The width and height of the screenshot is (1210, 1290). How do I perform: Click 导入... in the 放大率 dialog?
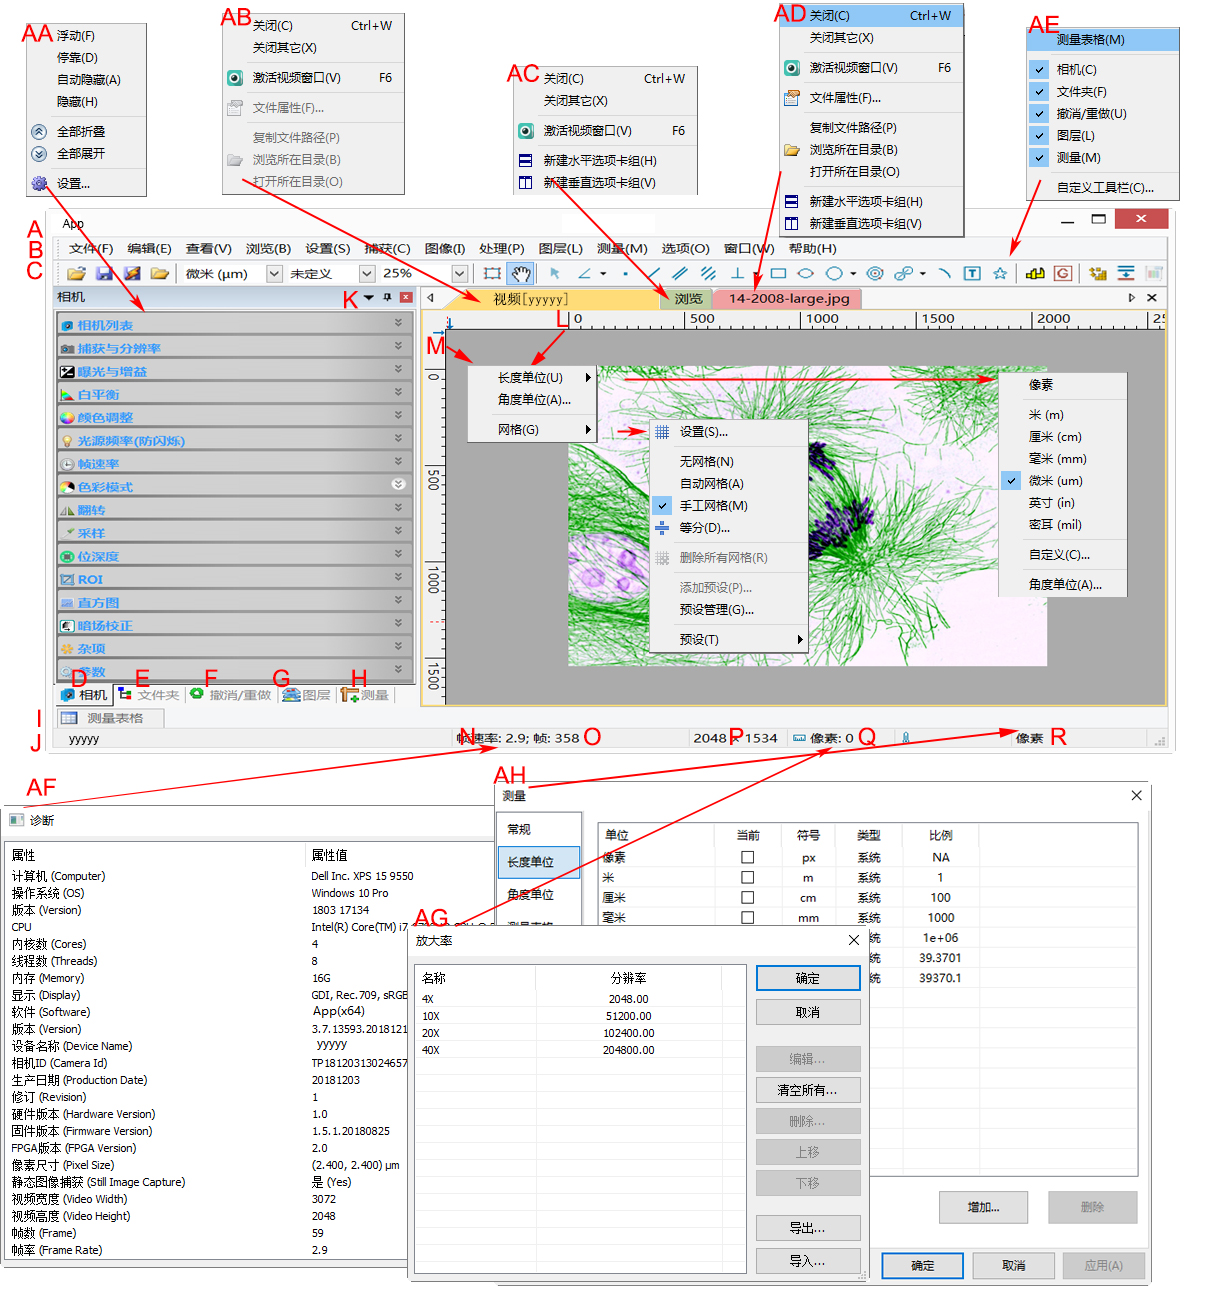pyautogui.click(x=808, y=1261)
